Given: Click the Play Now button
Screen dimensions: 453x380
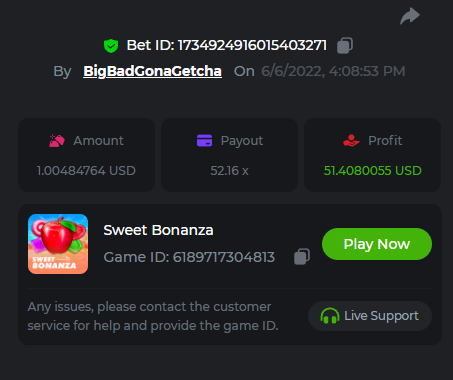Looking at the screenshot, I should point(377,244).
